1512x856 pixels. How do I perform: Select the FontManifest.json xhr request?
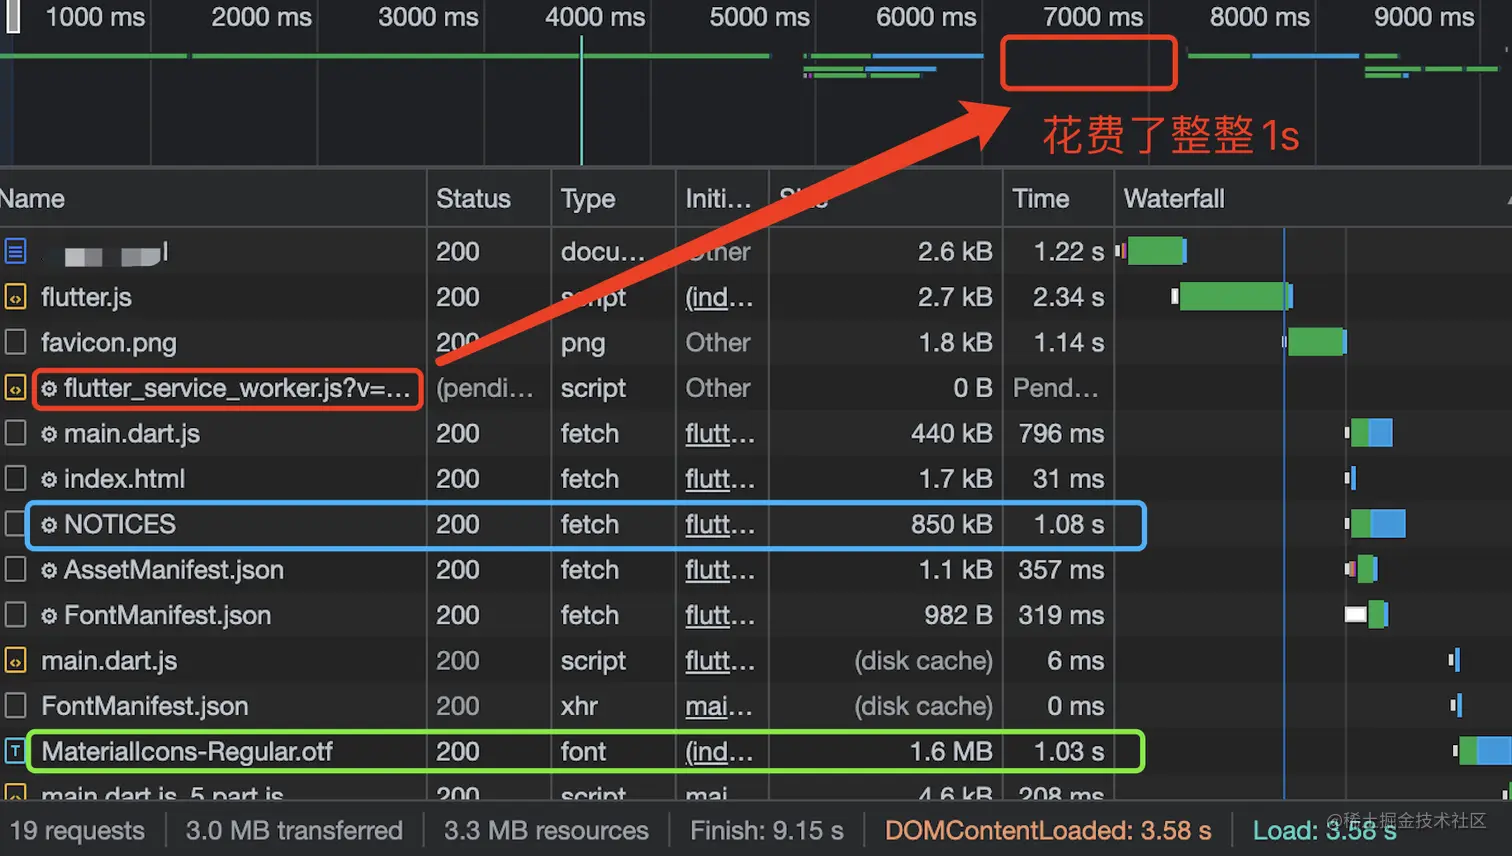144,706
